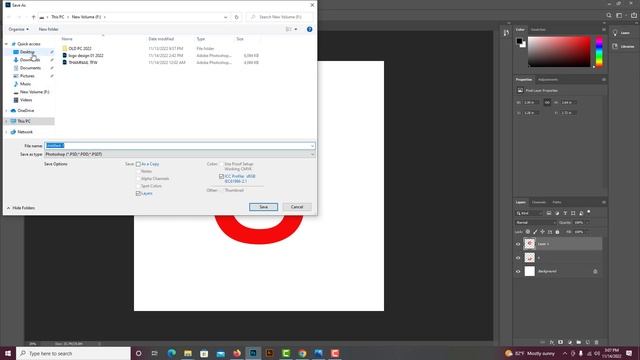Image resolution: width=640 pixels, height=360 pixels.
Task: Switch to the Paths tab
Action: [557, 202]
